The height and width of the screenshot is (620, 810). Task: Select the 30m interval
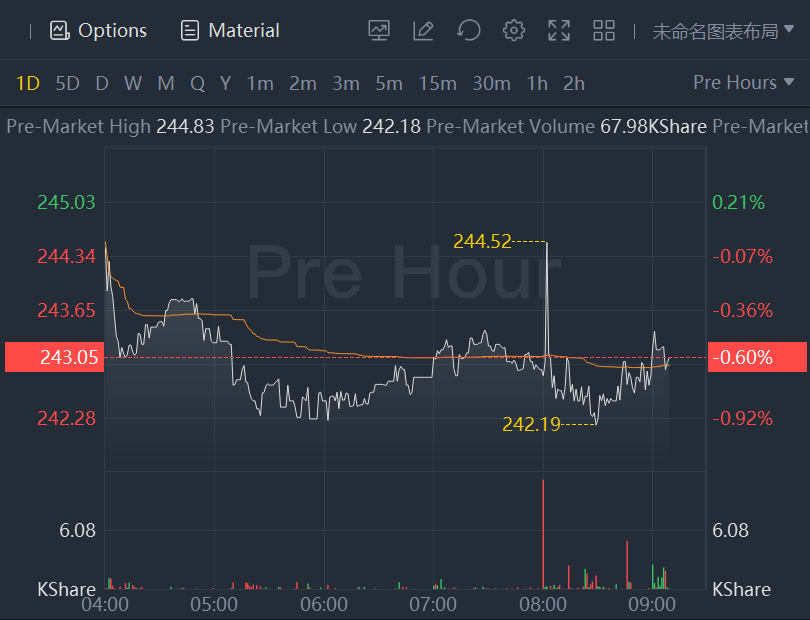491,84
